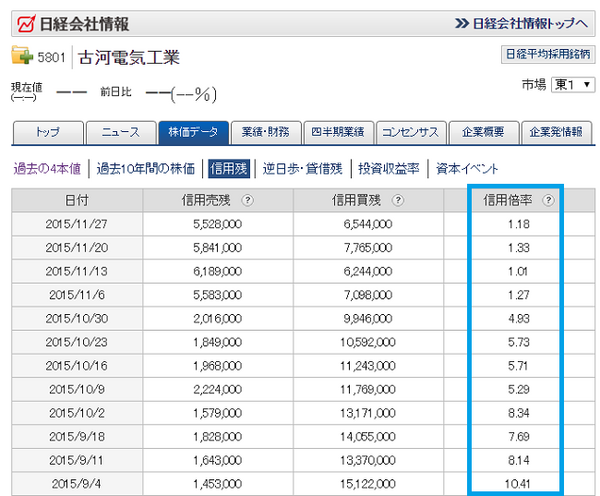This screenshot has width=600, height=496.
Task: Click buy balance value 7,765,000
Action: click(368, 248)
